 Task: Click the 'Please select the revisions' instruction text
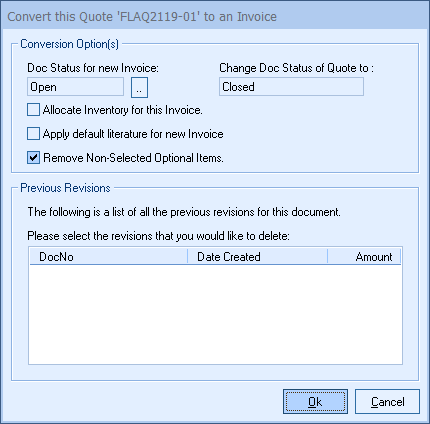click(x=159, y=236)
